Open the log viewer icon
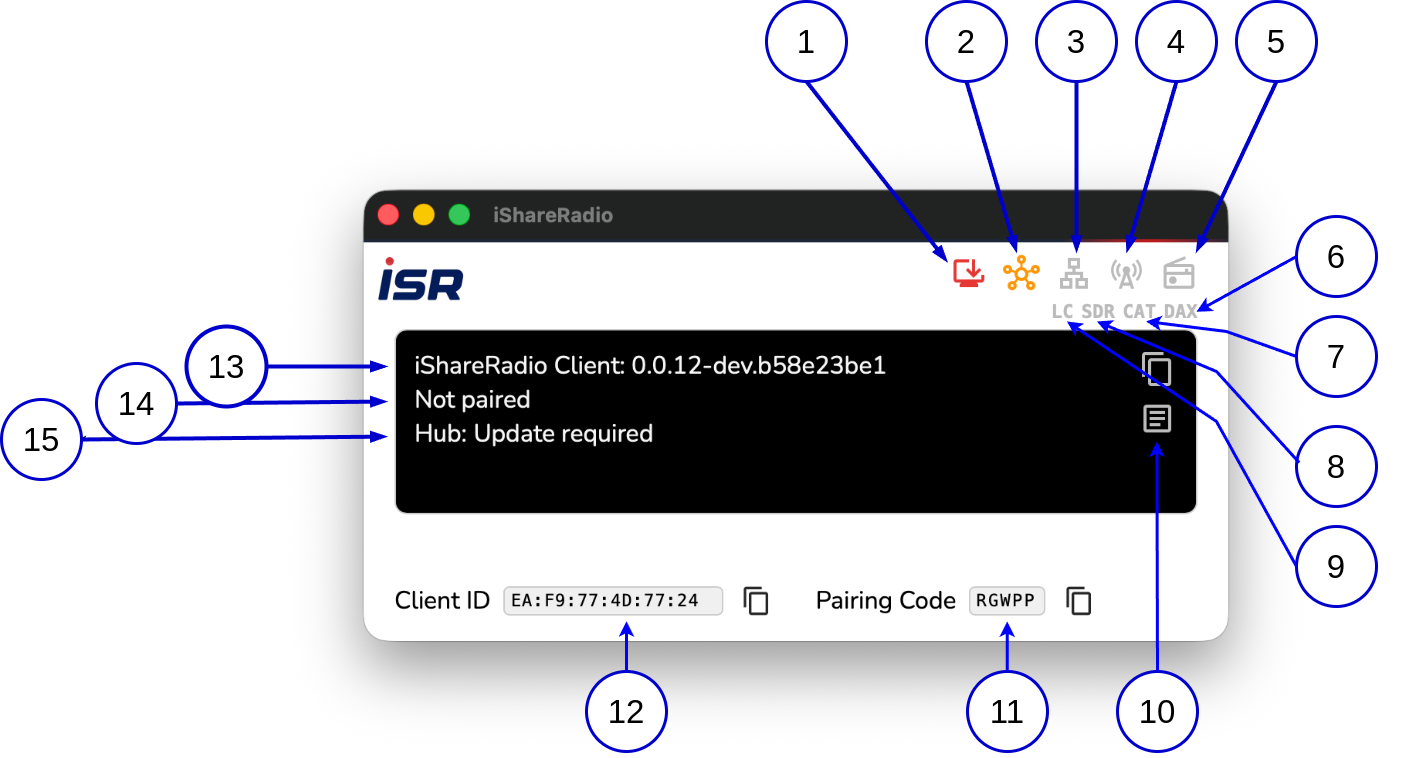The image size is (1407, 758). point(1157,419)
